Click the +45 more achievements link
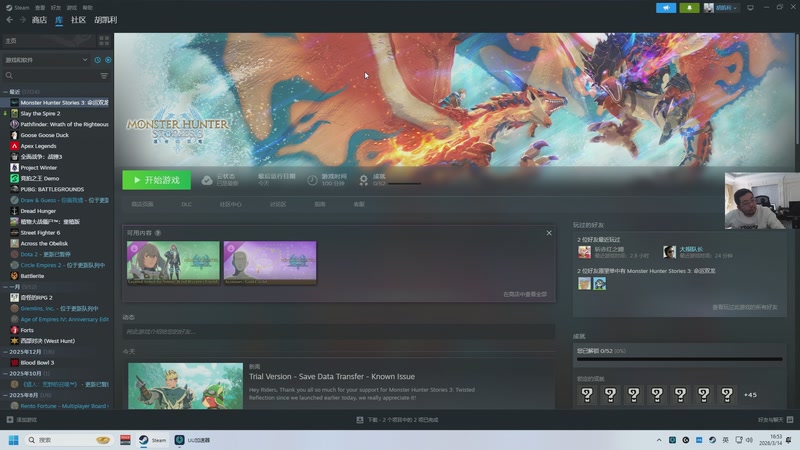The height and width of the screenshot is (450, 800). pos(750,394)
